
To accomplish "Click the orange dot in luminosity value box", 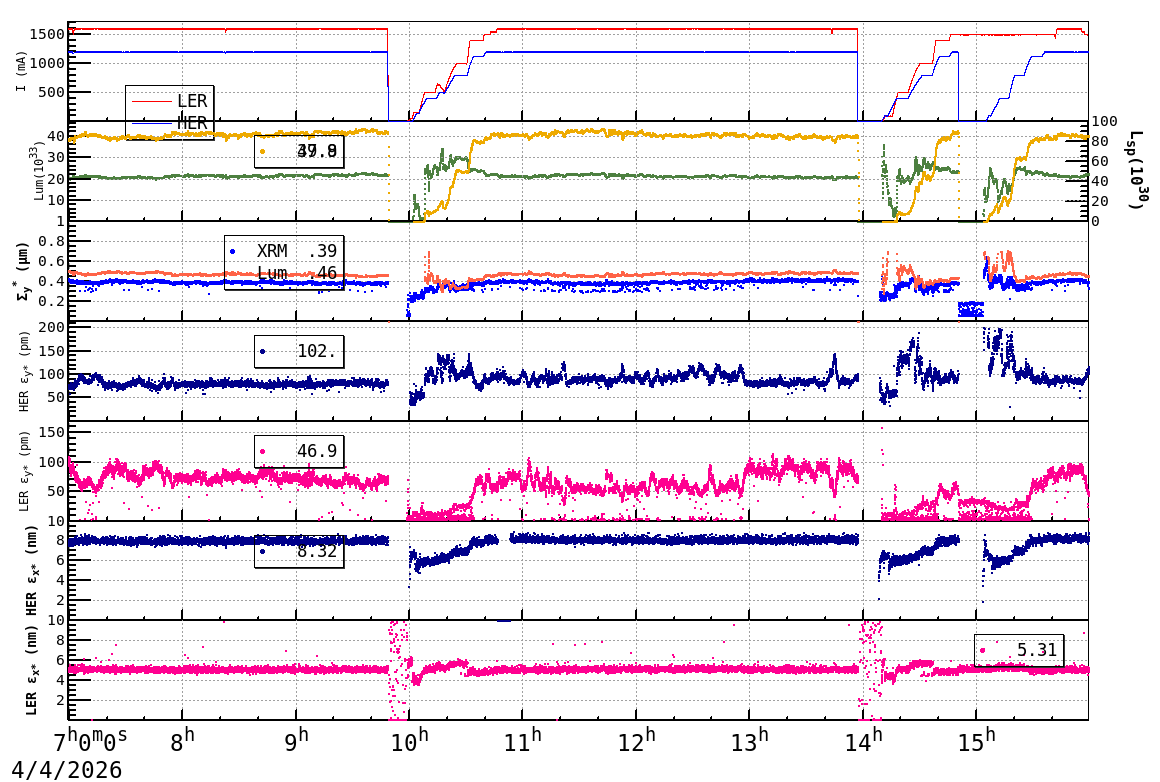I will (x=263, y=152).
